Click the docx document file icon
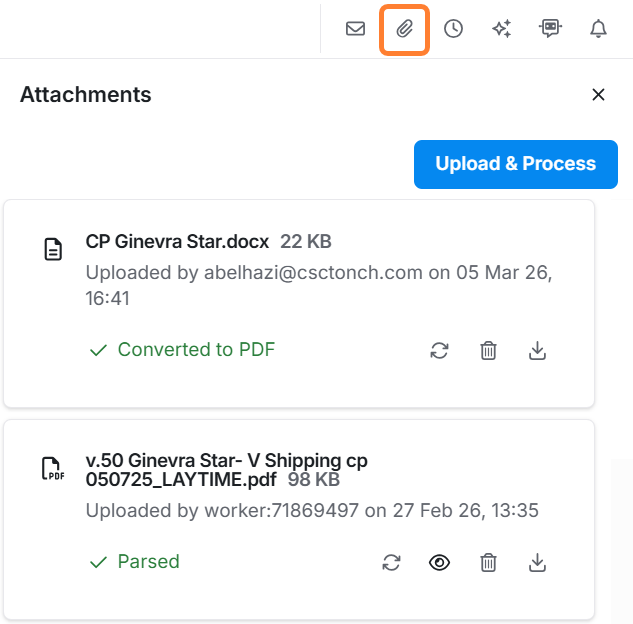The image size is (633, 624). click(x=53, y=249)
